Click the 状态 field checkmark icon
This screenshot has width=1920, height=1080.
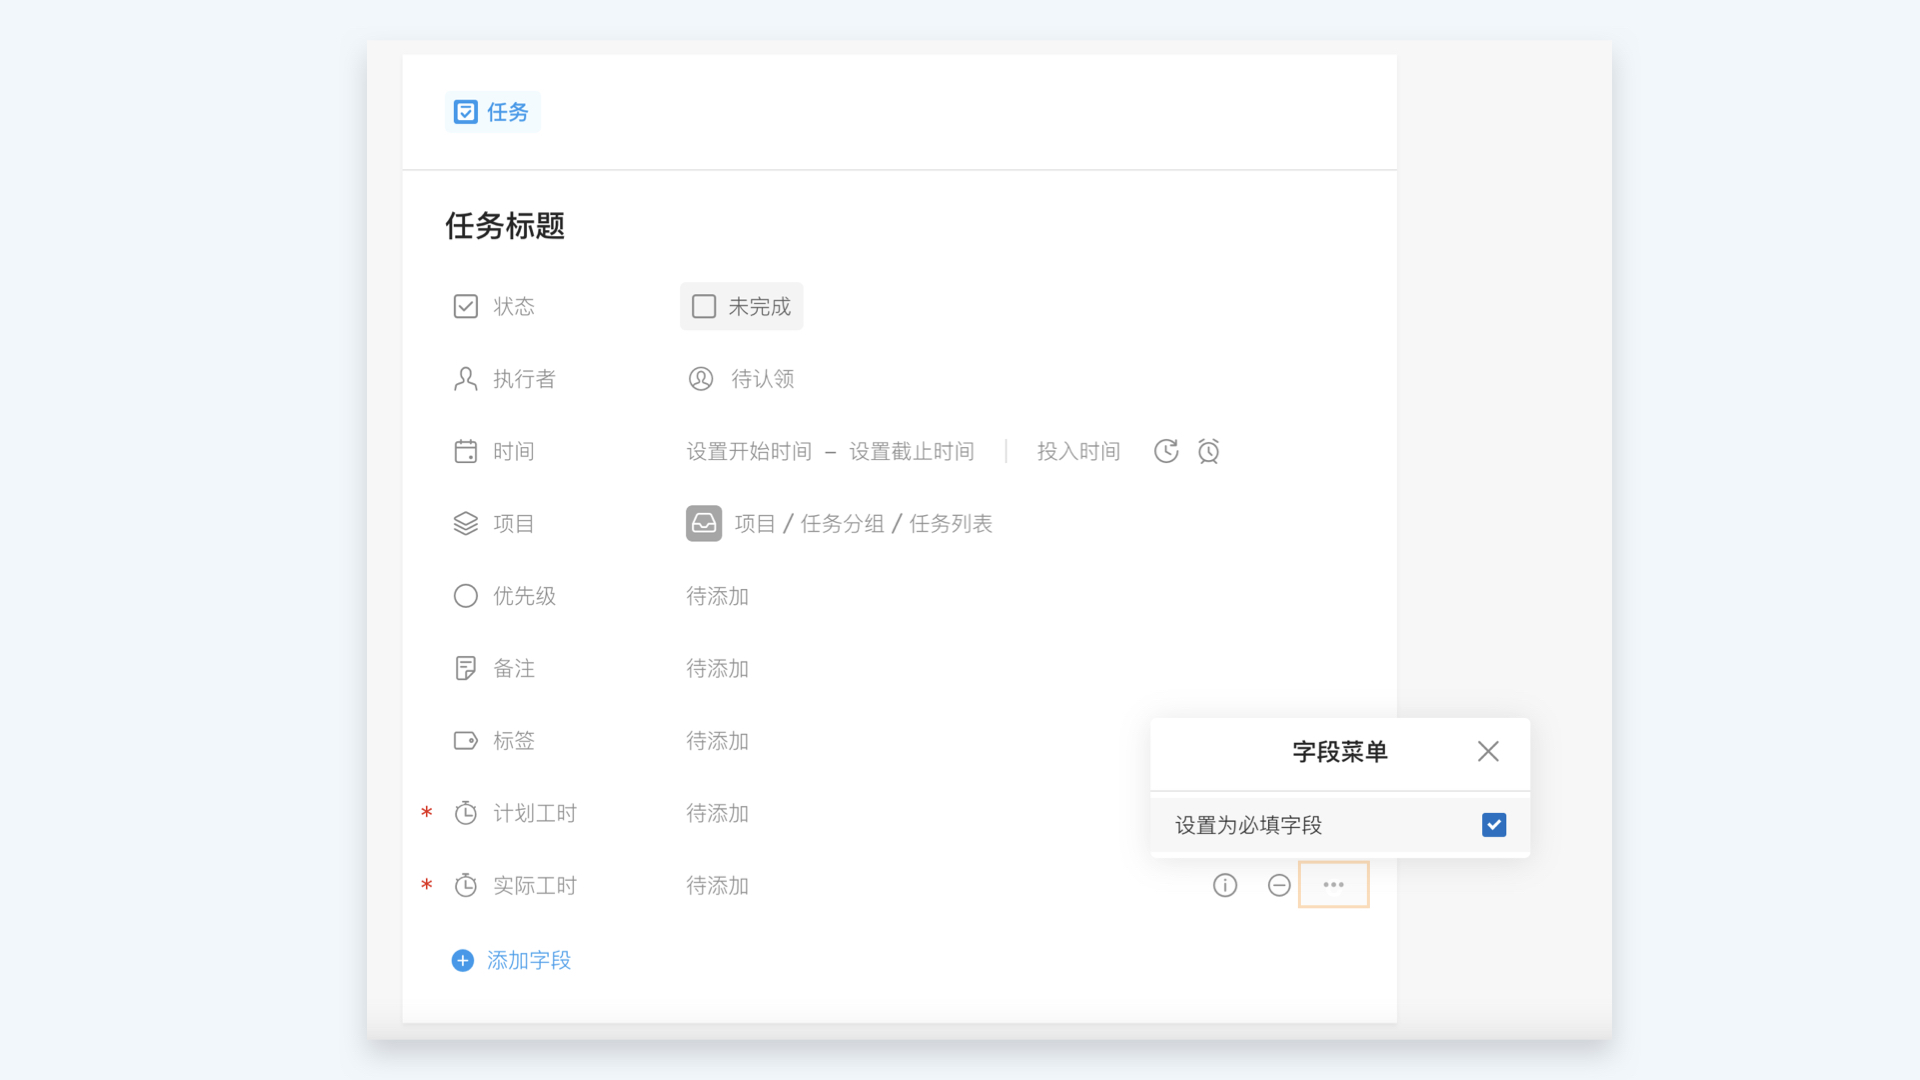click(466, 306)
